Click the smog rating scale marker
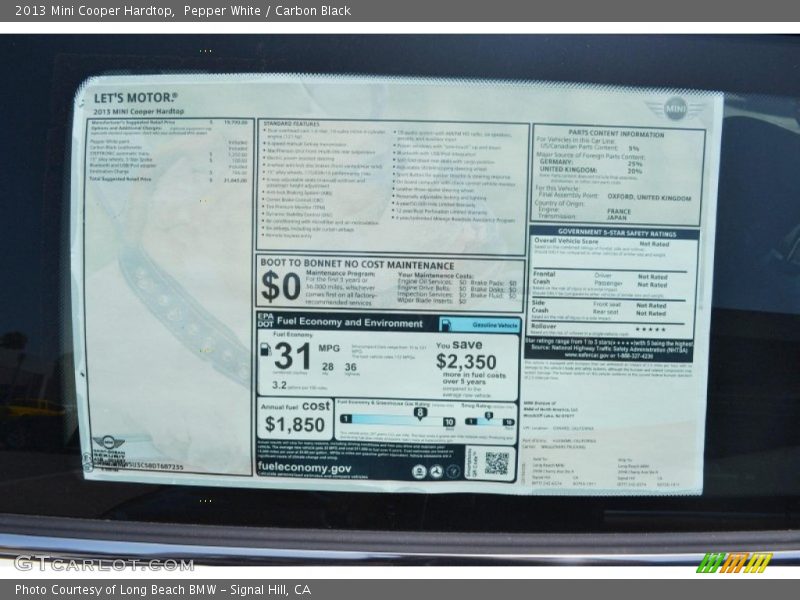 tap(488, 416)
